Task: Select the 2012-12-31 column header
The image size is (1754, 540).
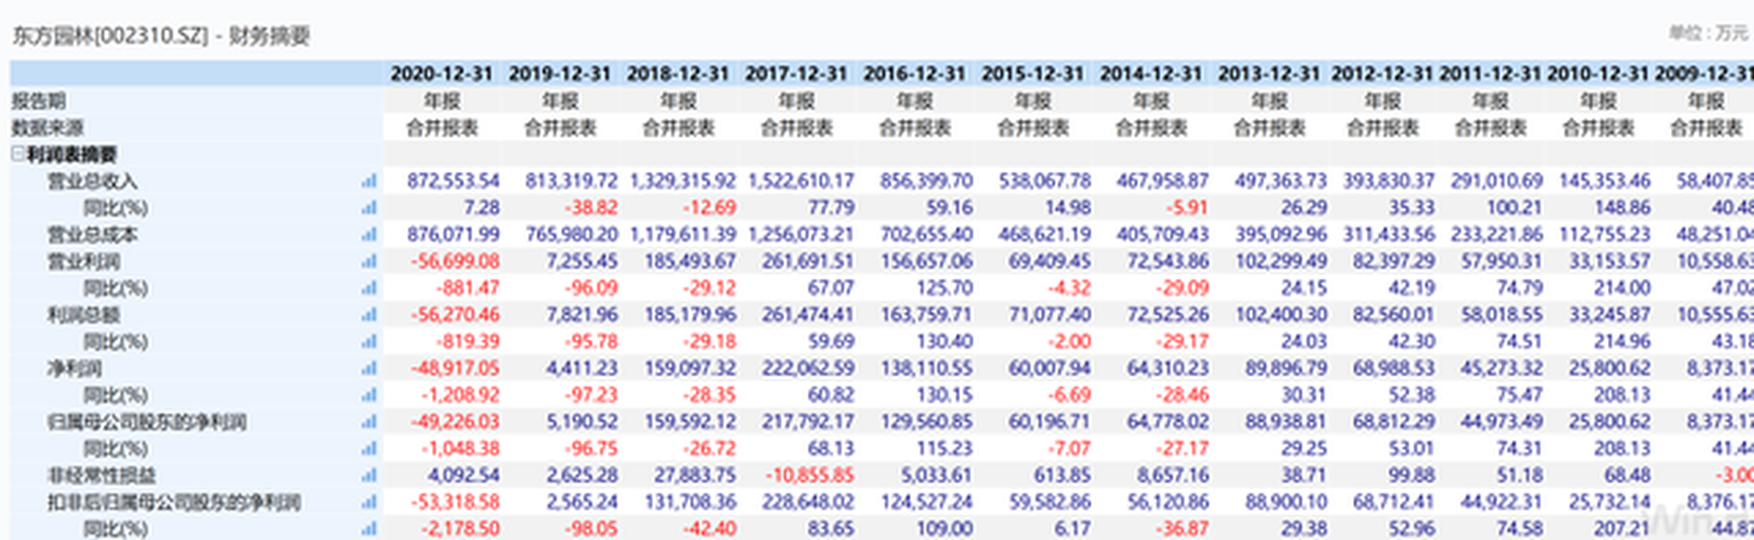Action: point(1382,74)
